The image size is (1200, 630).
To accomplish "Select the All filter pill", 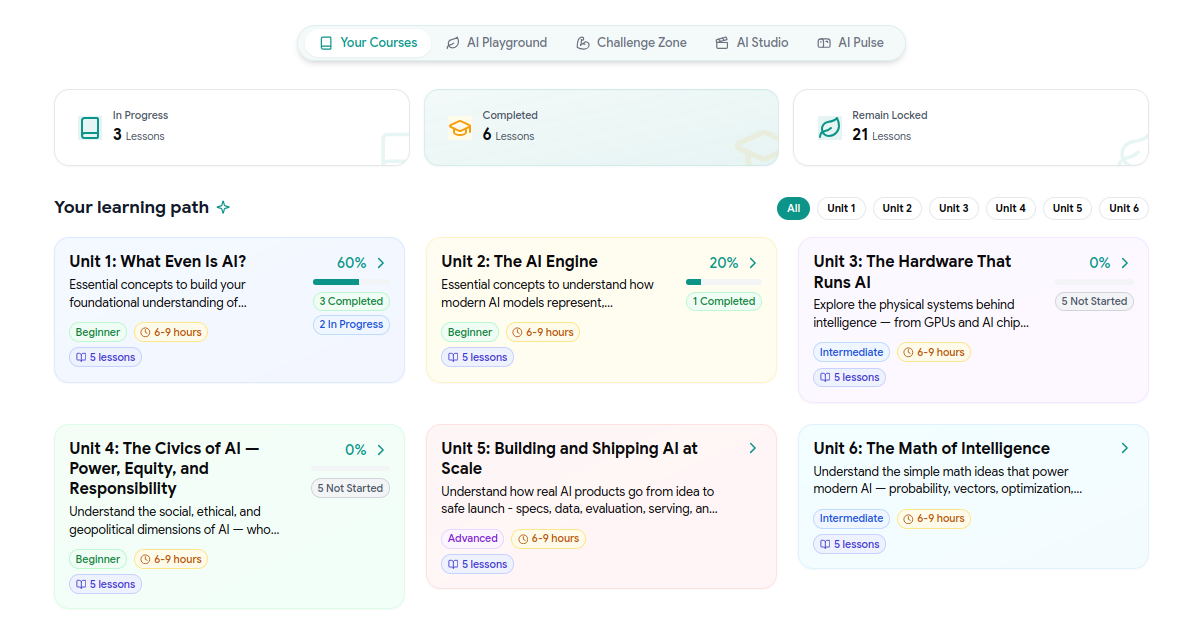I will [793, 208].
